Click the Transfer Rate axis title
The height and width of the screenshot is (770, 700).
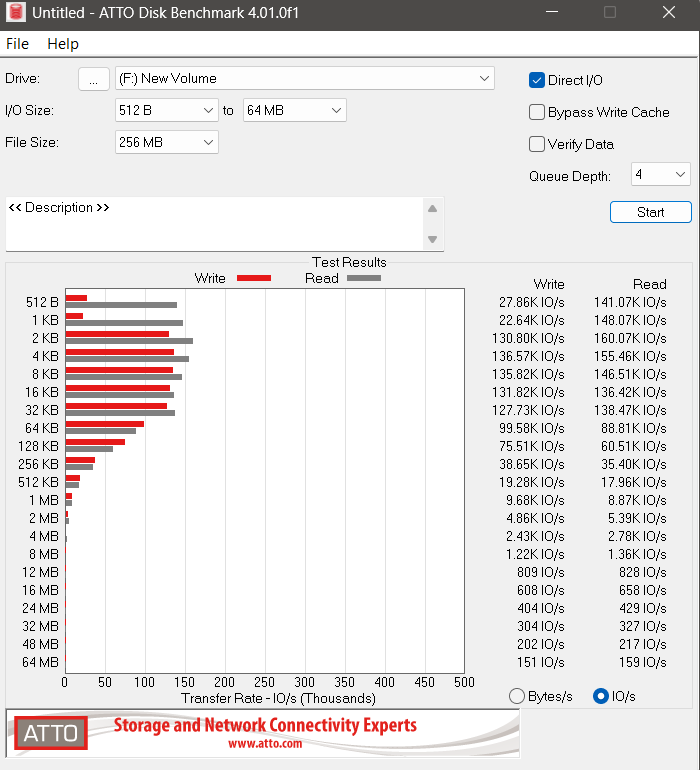point(278,698)
